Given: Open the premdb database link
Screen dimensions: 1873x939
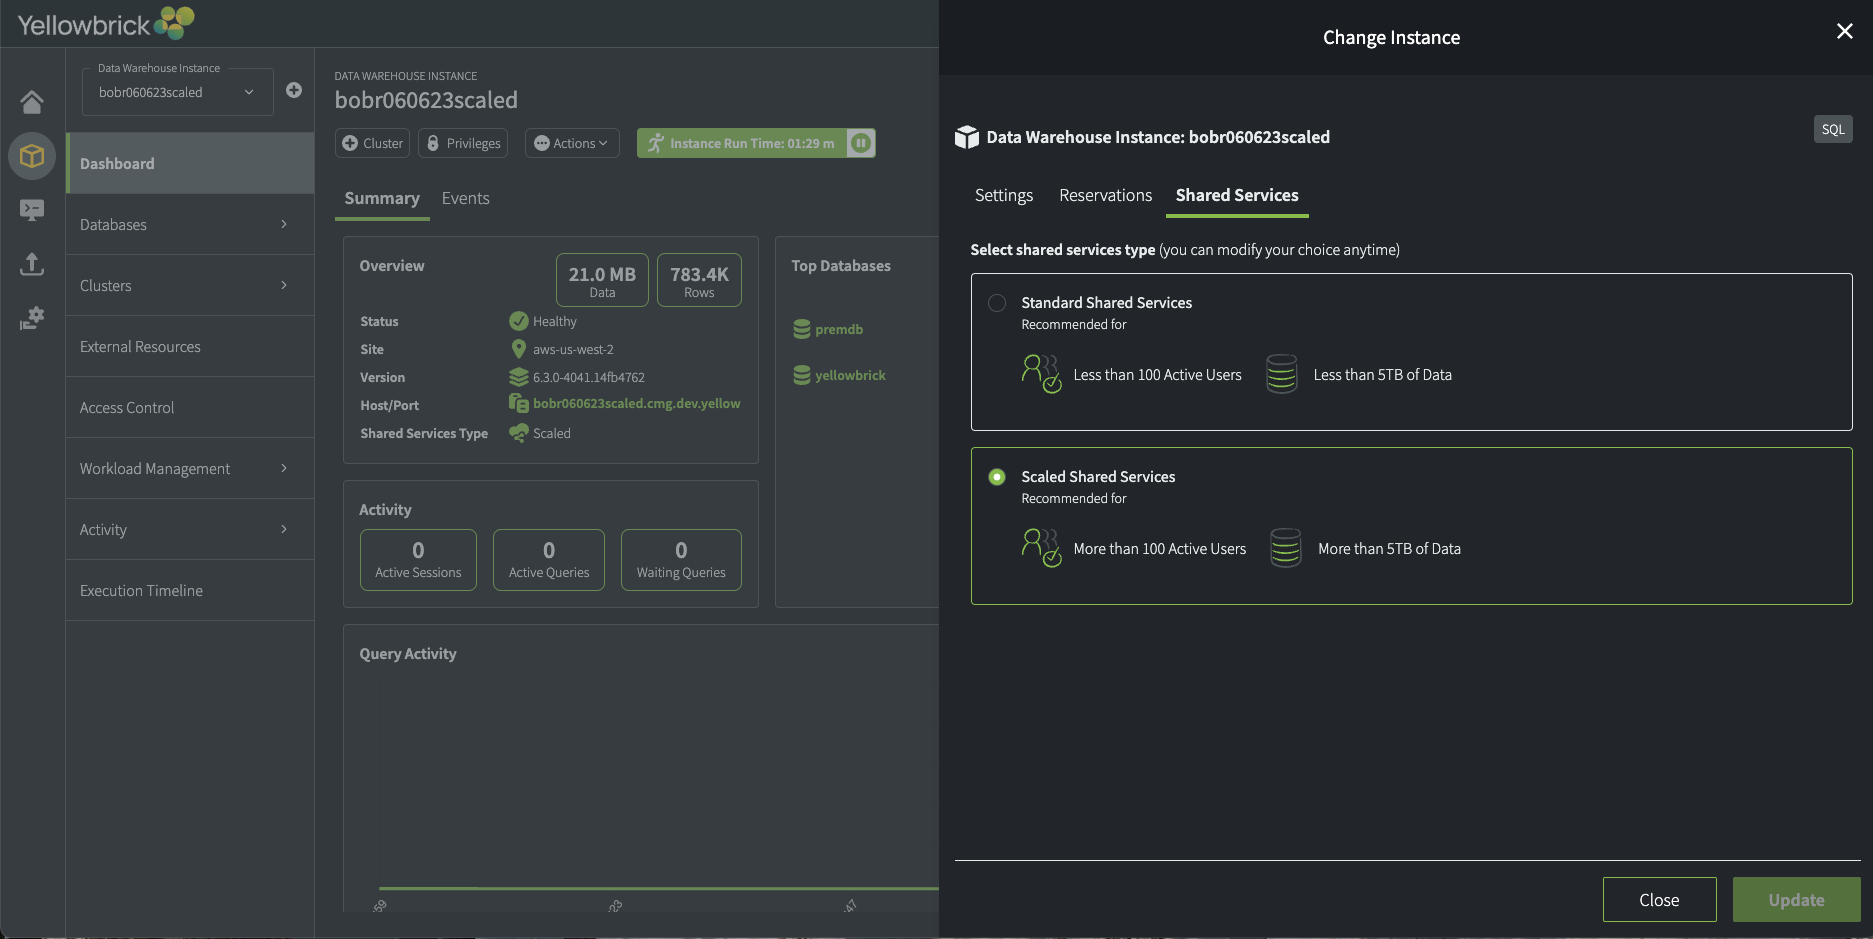Looking at the screenshot, I should (x=838, y=329).
